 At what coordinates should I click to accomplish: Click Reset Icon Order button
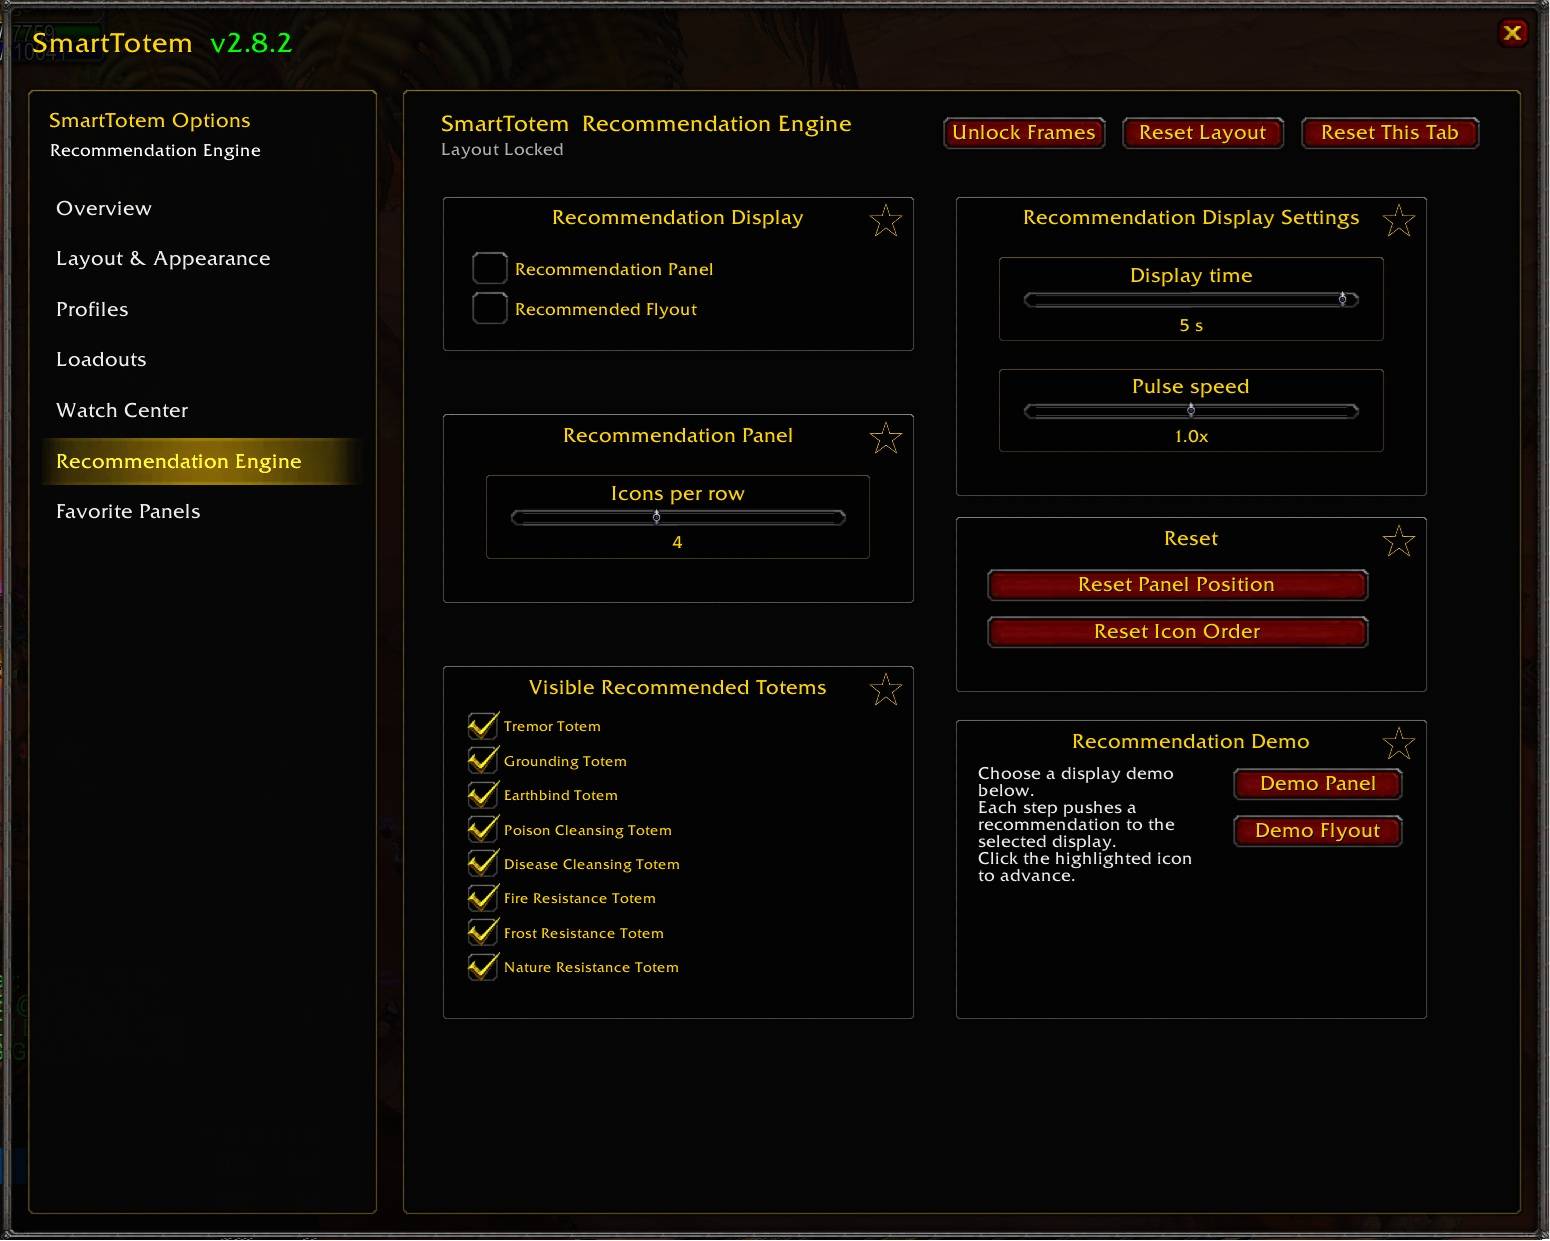(x=1177, y=632)
